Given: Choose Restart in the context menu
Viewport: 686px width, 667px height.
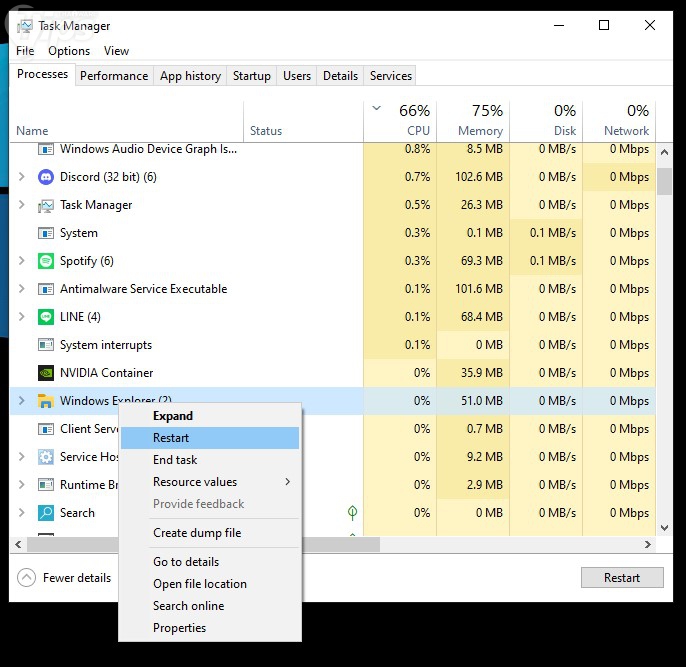Looking at the screenshot, I should [210, 438].
